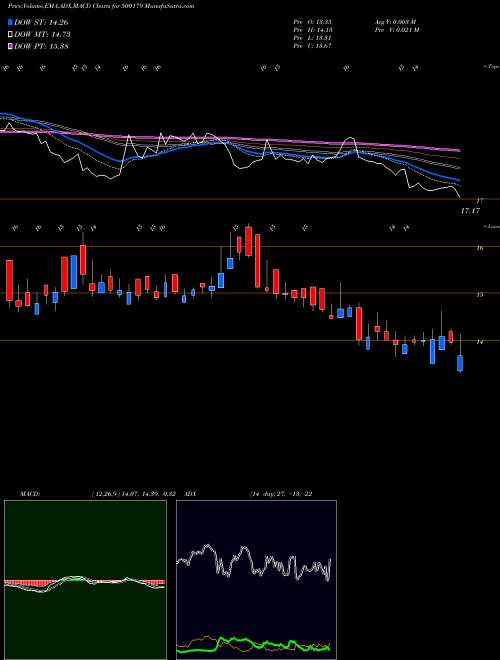Click the '<Tops' label at right edge
The image size is (500, 660).
pos(491,67)
